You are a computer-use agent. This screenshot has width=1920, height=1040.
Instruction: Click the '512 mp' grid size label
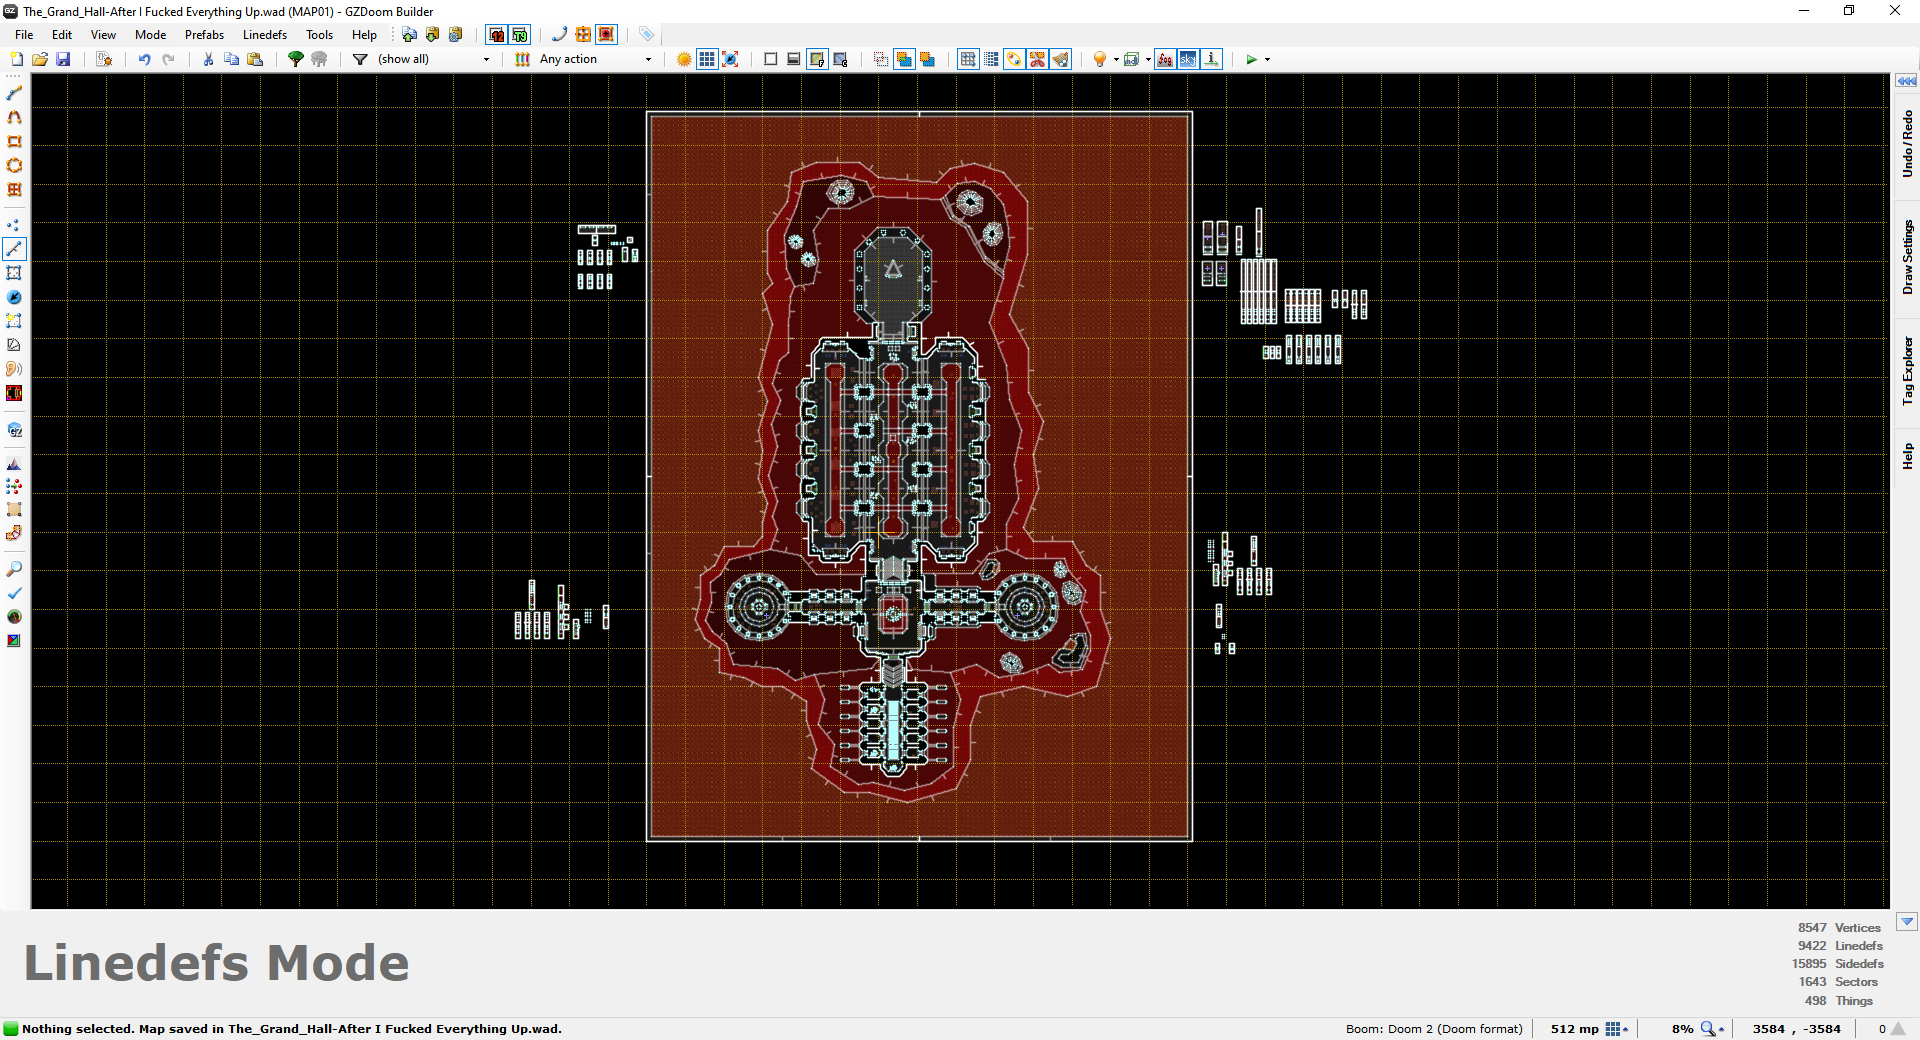click(x=1575, y=1029)
